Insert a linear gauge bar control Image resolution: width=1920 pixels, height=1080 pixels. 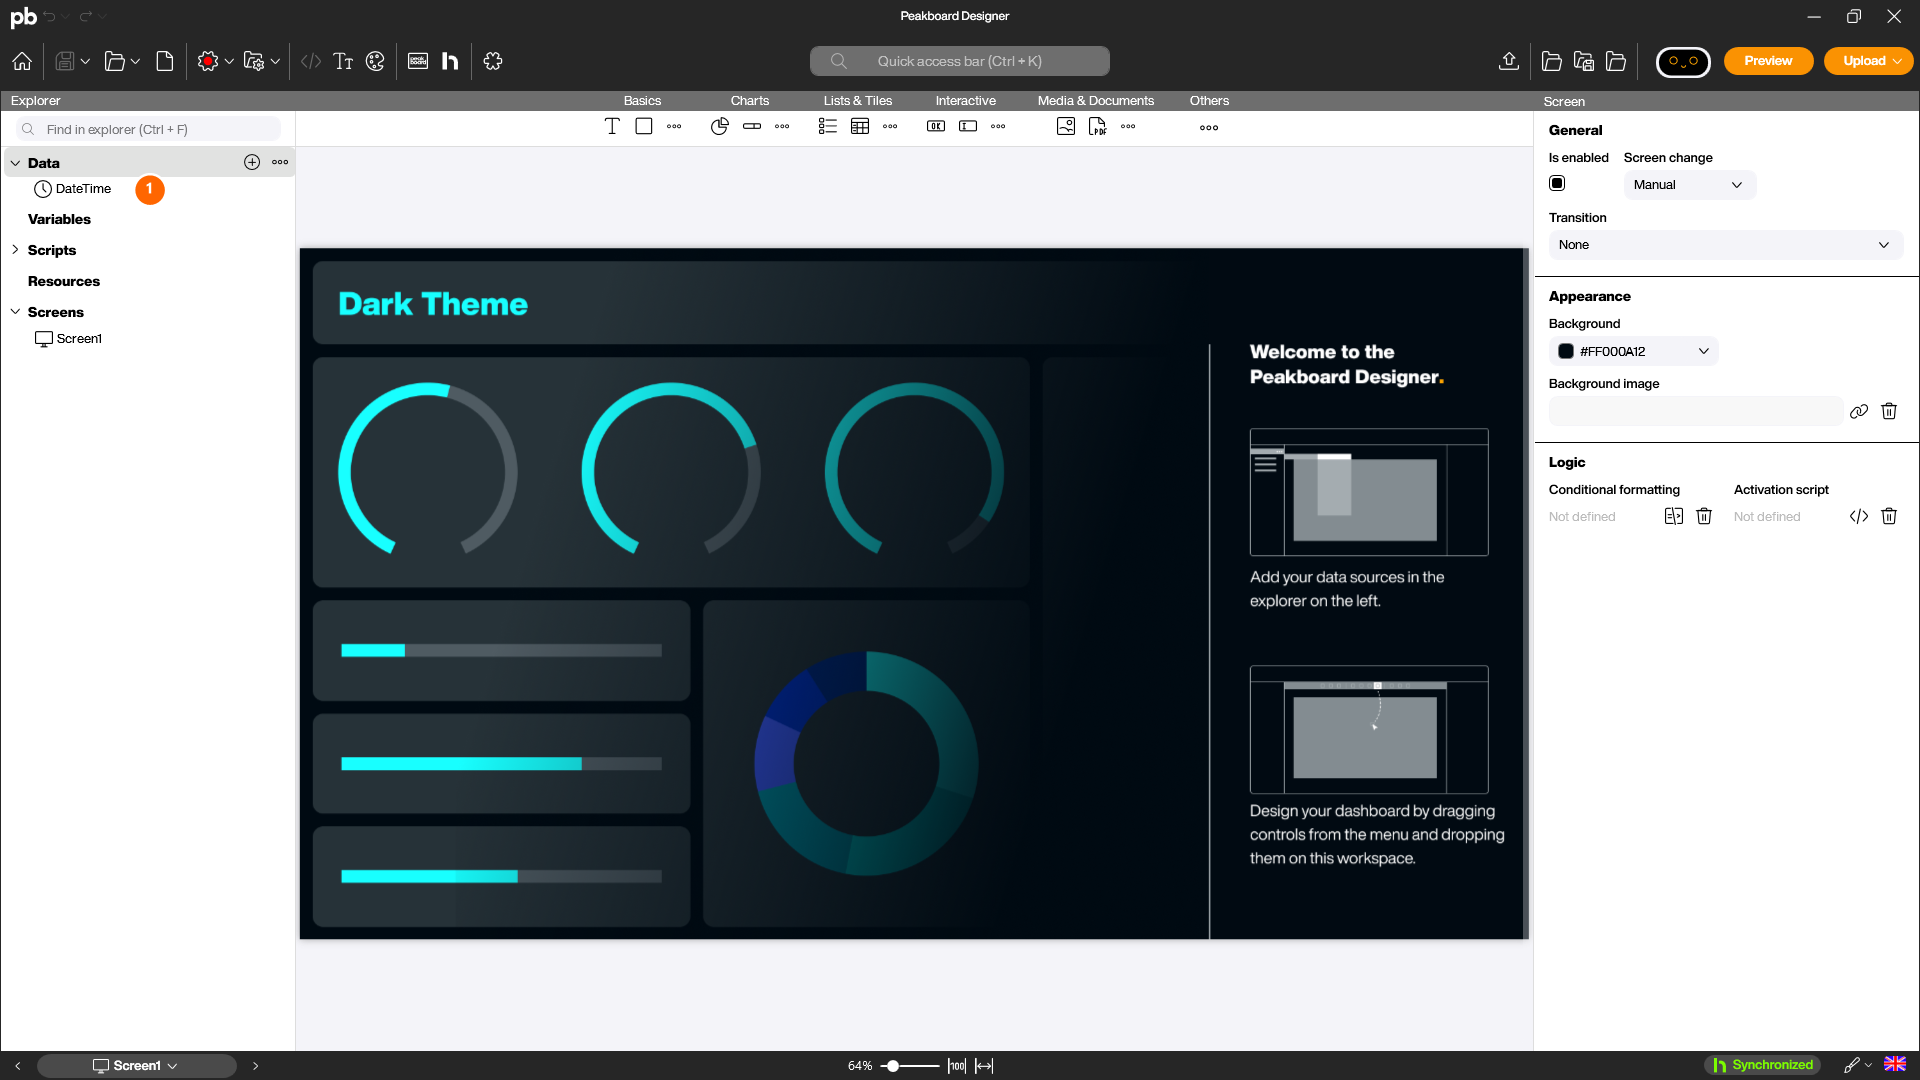click(752, 126)
